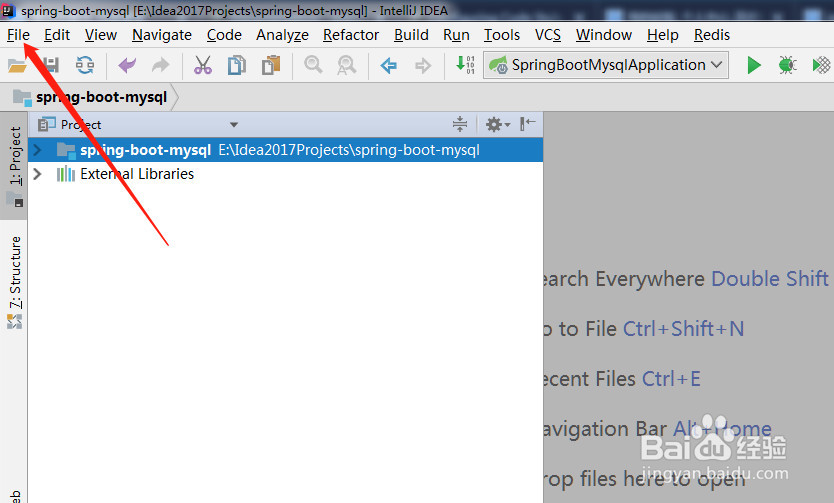Open the VCS menu
The width and height of the screenshot is (834, 503).
[x=548, y=35]
